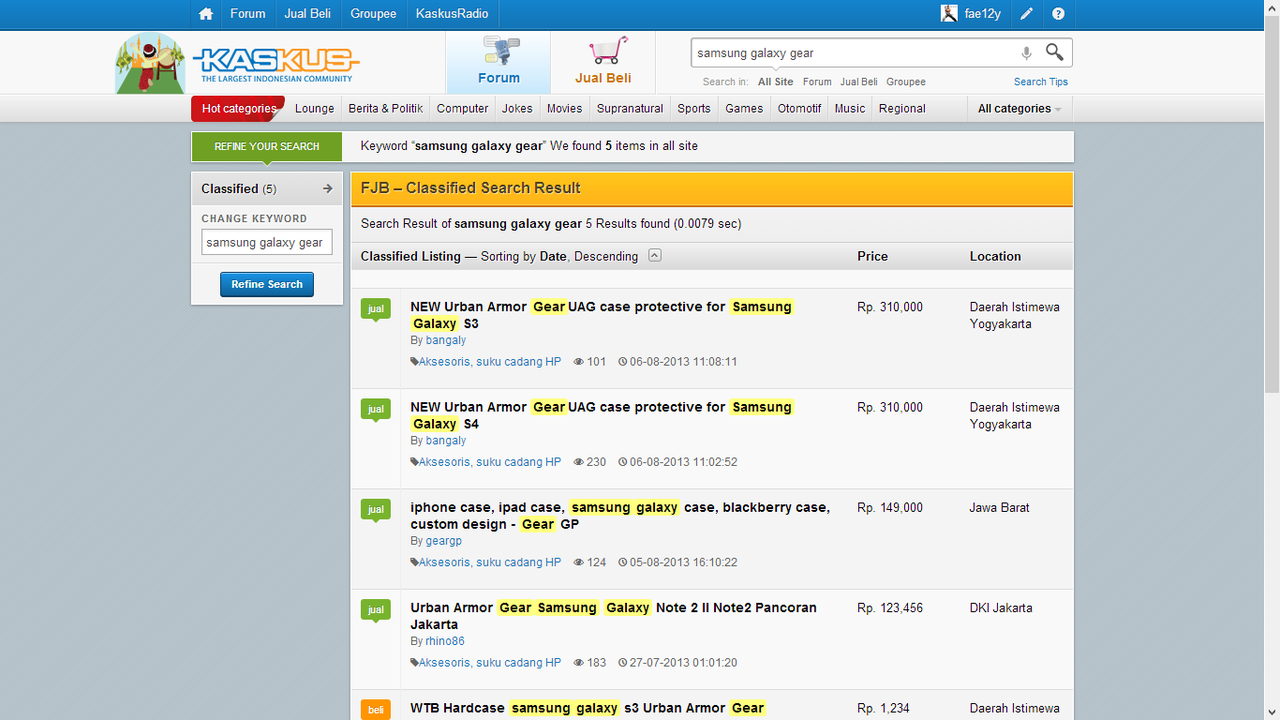Open Aksesoris tag on the Note 2 listing
Viewport: 1280px width, 720px height.
point(490,662)
